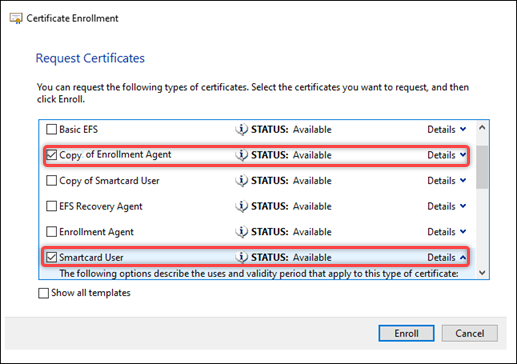The image size is (517, 364).
Task: Click the info icon in the plain Enrollment Agent row
Action: [242, 232]
